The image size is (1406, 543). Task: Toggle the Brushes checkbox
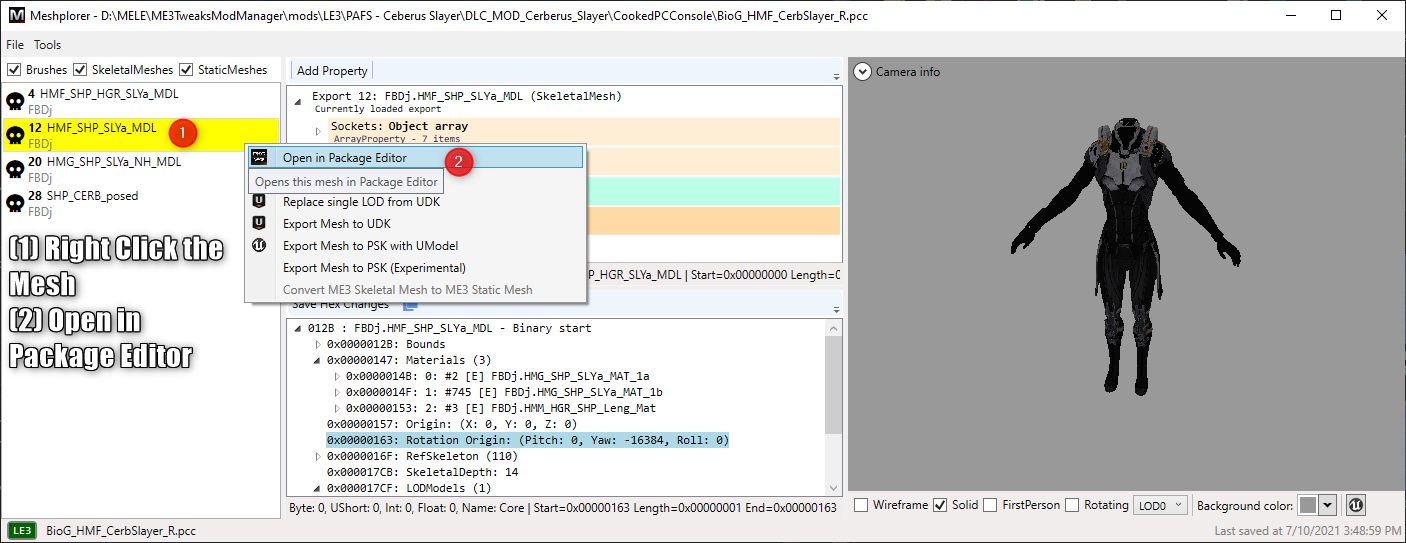(14, 70)
